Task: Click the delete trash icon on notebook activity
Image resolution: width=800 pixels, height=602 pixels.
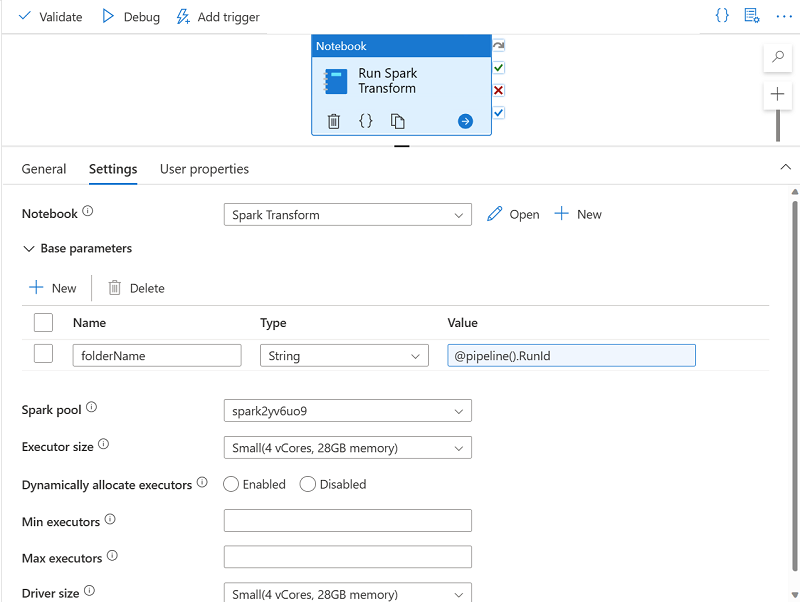Action: pos(334,121)
